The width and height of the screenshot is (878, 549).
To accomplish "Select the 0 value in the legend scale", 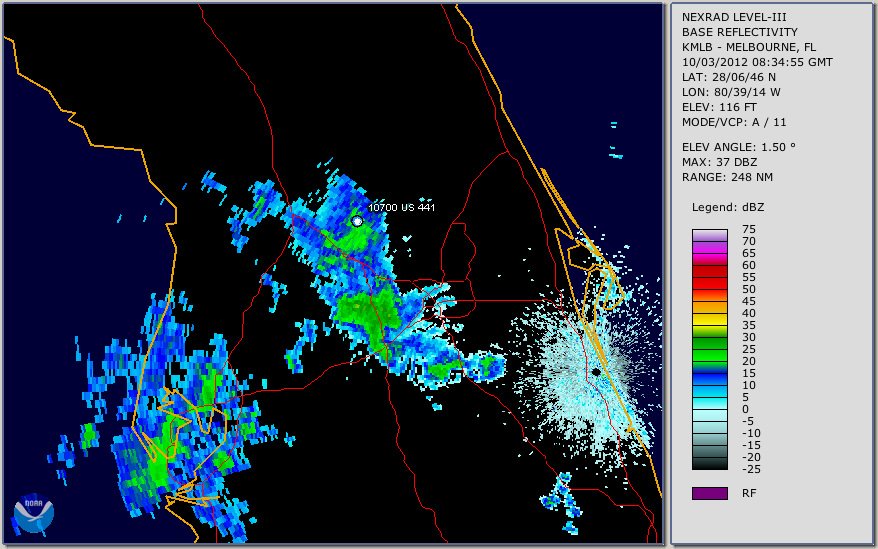I will coord(745,410).
